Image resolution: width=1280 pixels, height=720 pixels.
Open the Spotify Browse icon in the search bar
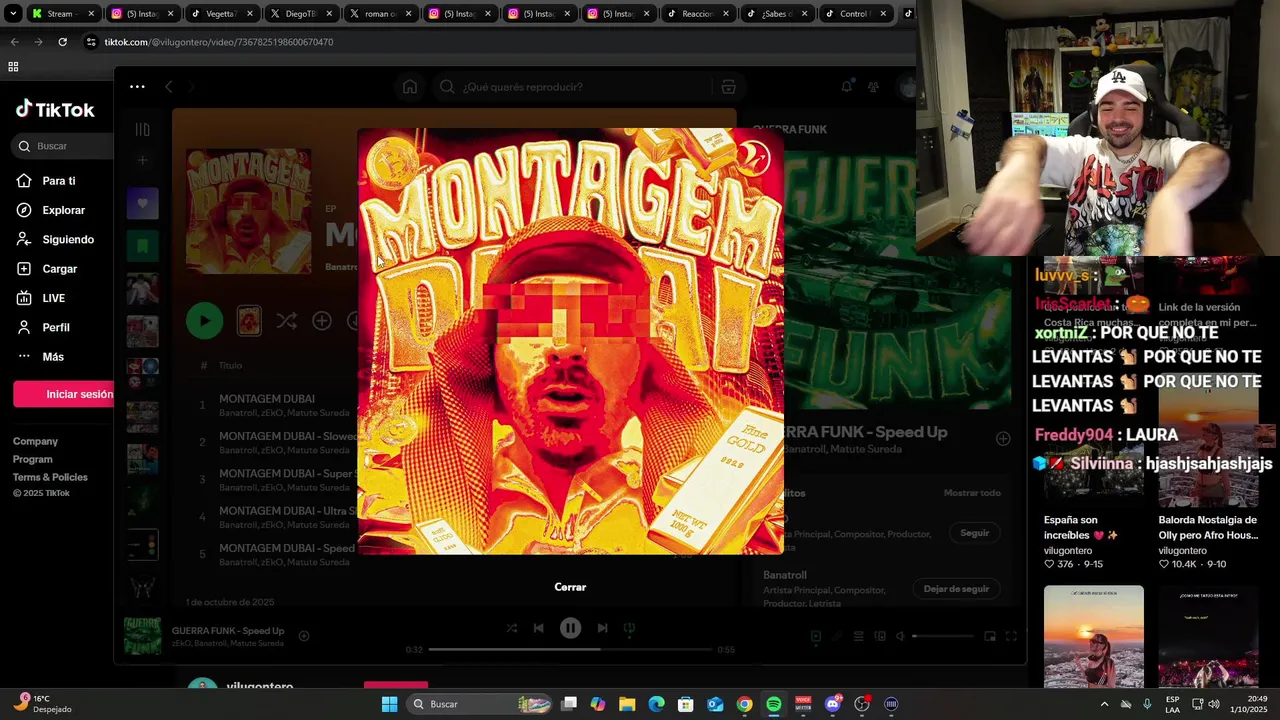click(729, 87)
